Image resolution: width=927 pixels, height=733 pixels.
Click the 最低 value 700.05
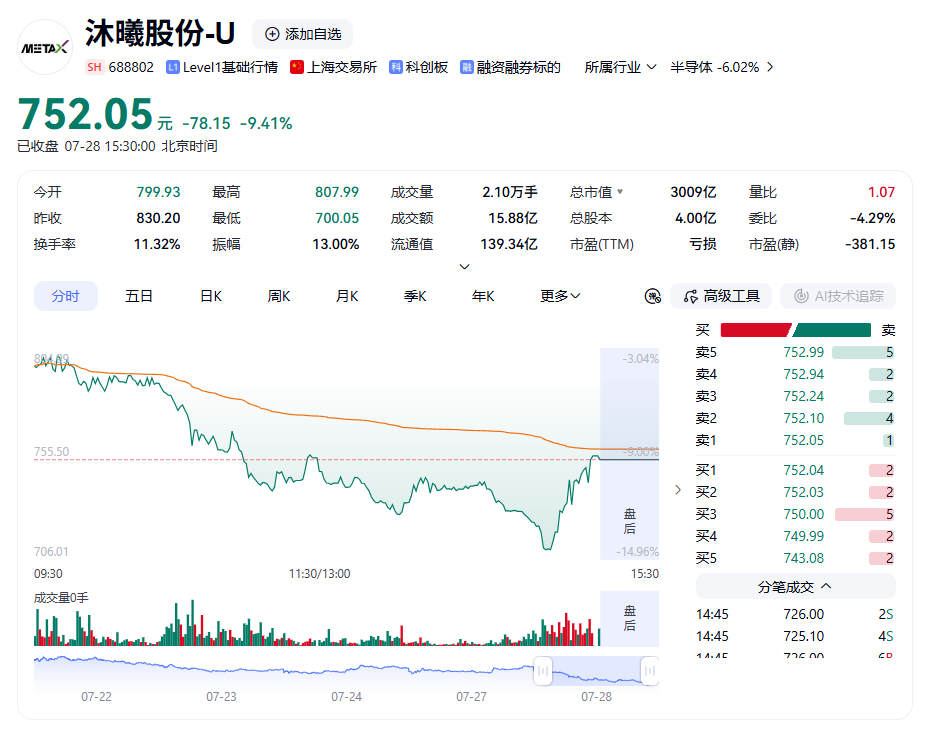pos(337,218)
